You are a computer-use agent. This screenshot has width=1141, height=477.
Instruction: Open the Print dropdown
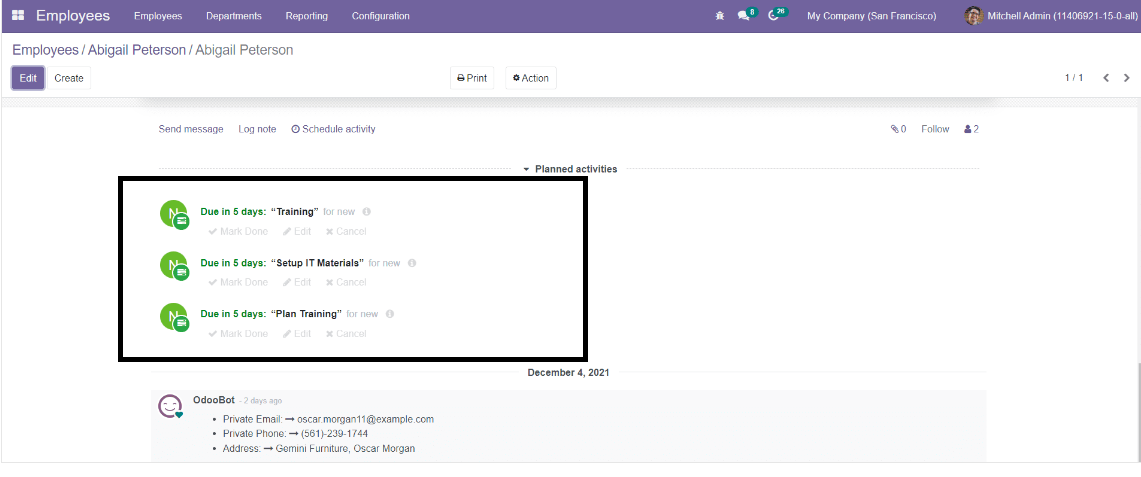pyautogui.click(x=472, y=78)
